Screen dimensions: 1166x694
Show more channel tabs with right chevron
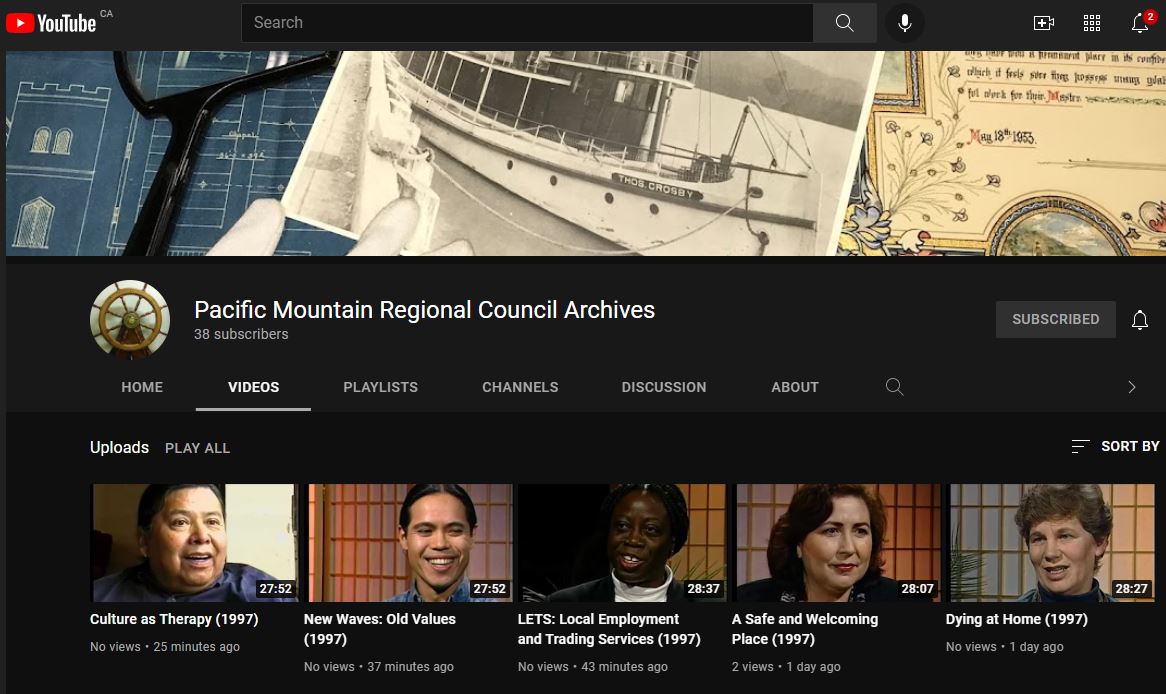click(1132, 387)
